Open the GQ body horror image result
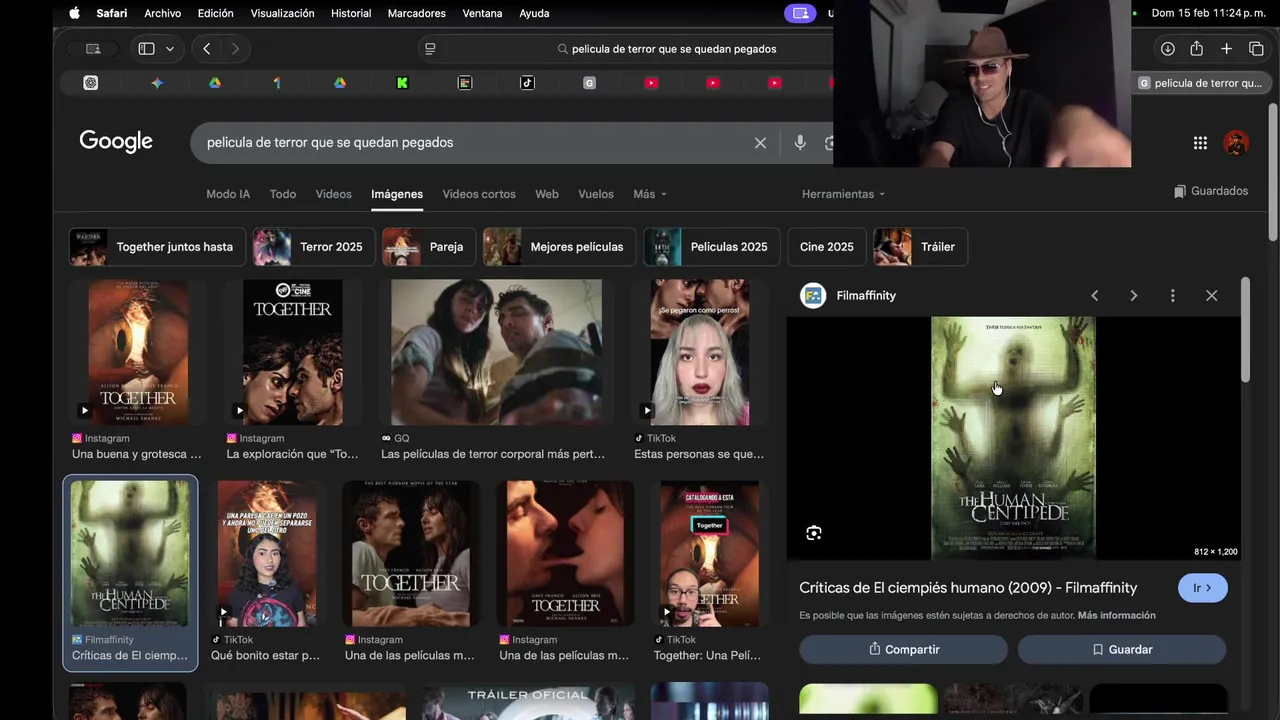Screen dimensions: 1280x720 pyautogui.click(x=497, y=352)
